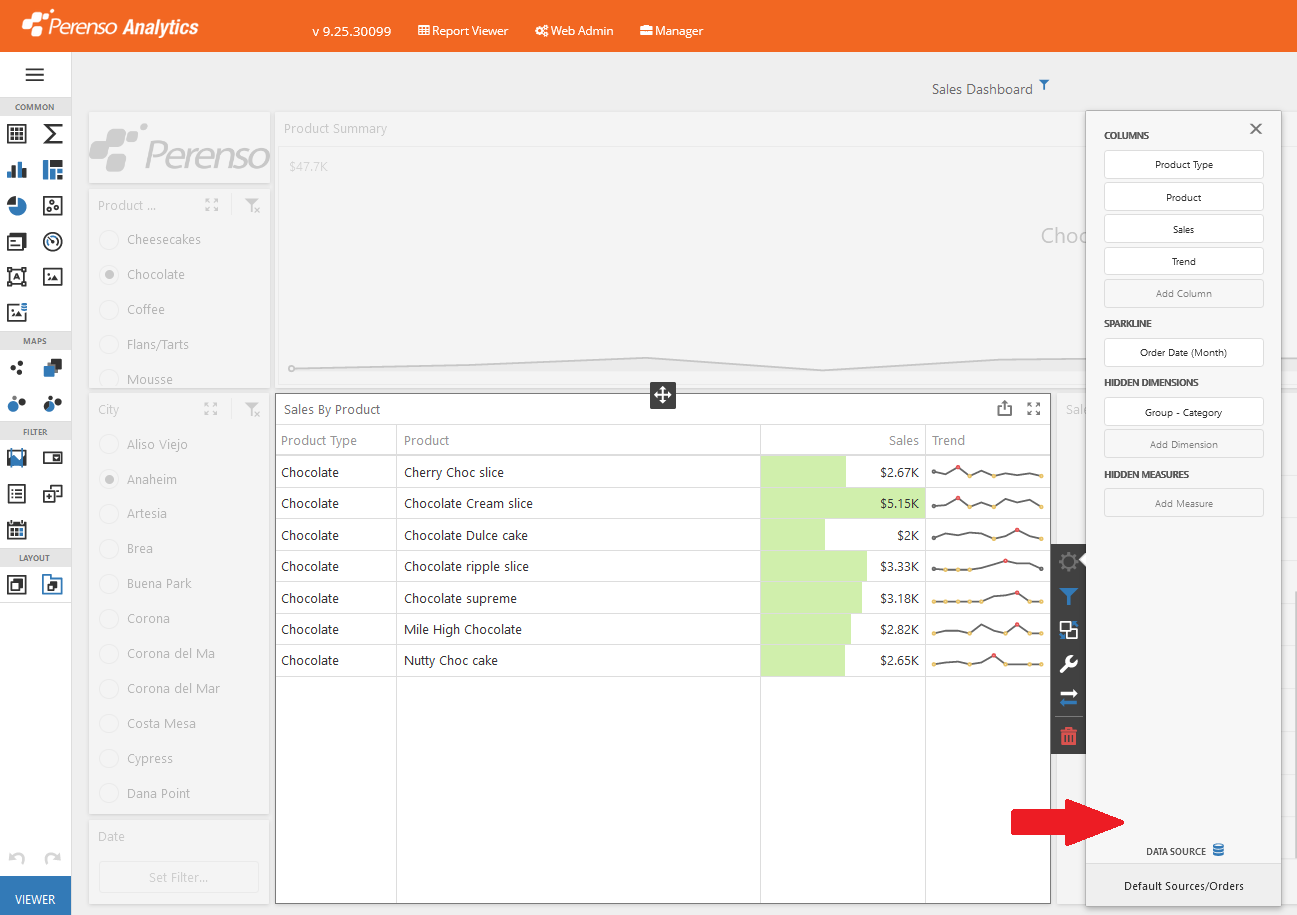Select the Aliso Viejo city option
1297x915 pixels.
pos(109,444)
